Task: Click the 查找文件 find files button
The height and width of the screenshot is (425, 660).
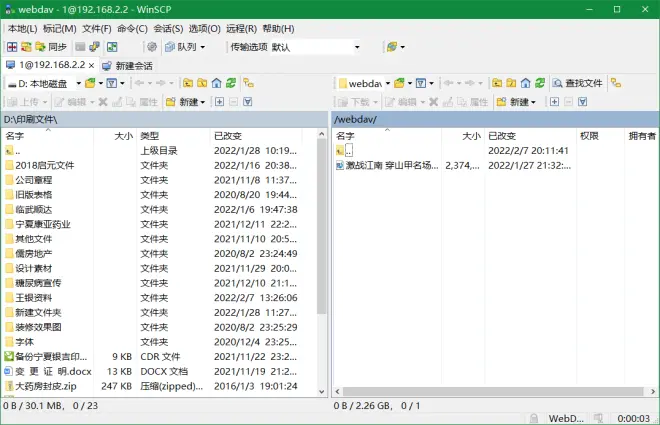Action: point(578,83)
